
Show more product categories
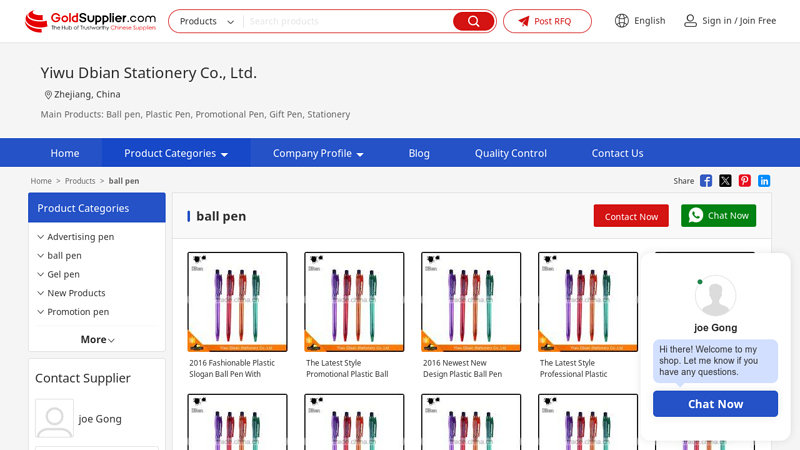click(97, 339)
